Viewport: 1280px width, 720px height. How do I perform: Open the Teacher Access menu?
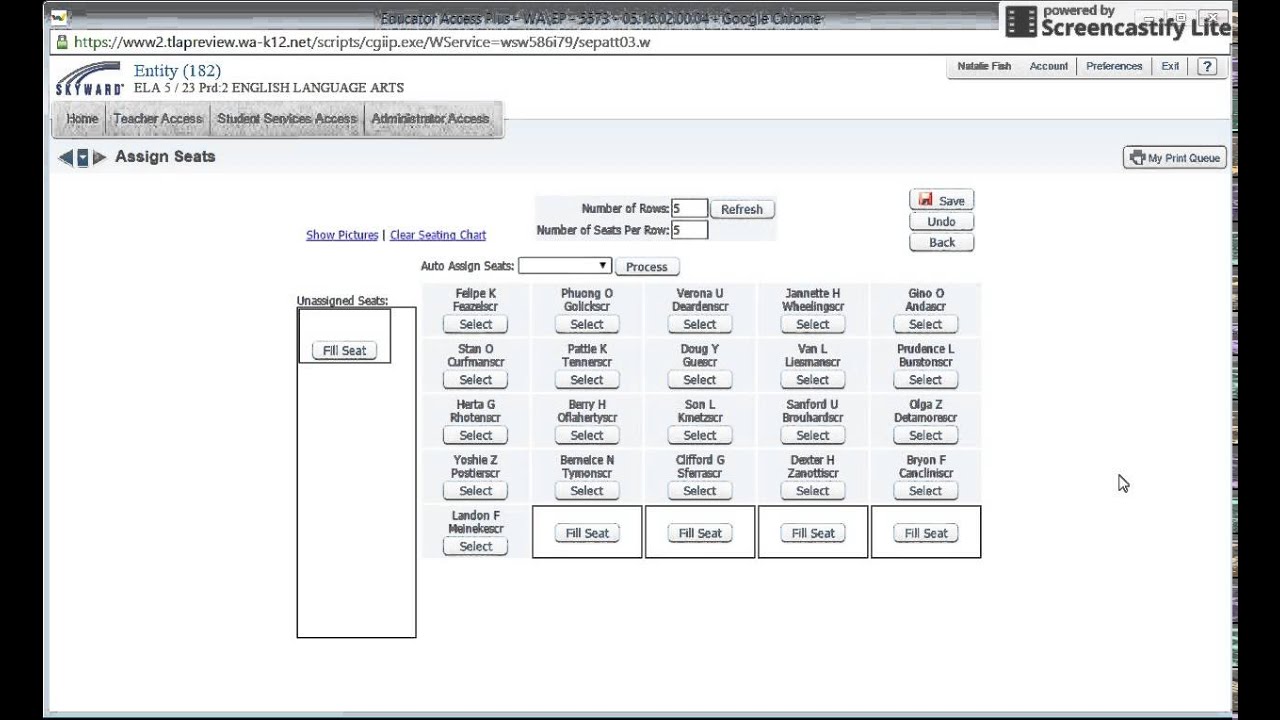158,119
